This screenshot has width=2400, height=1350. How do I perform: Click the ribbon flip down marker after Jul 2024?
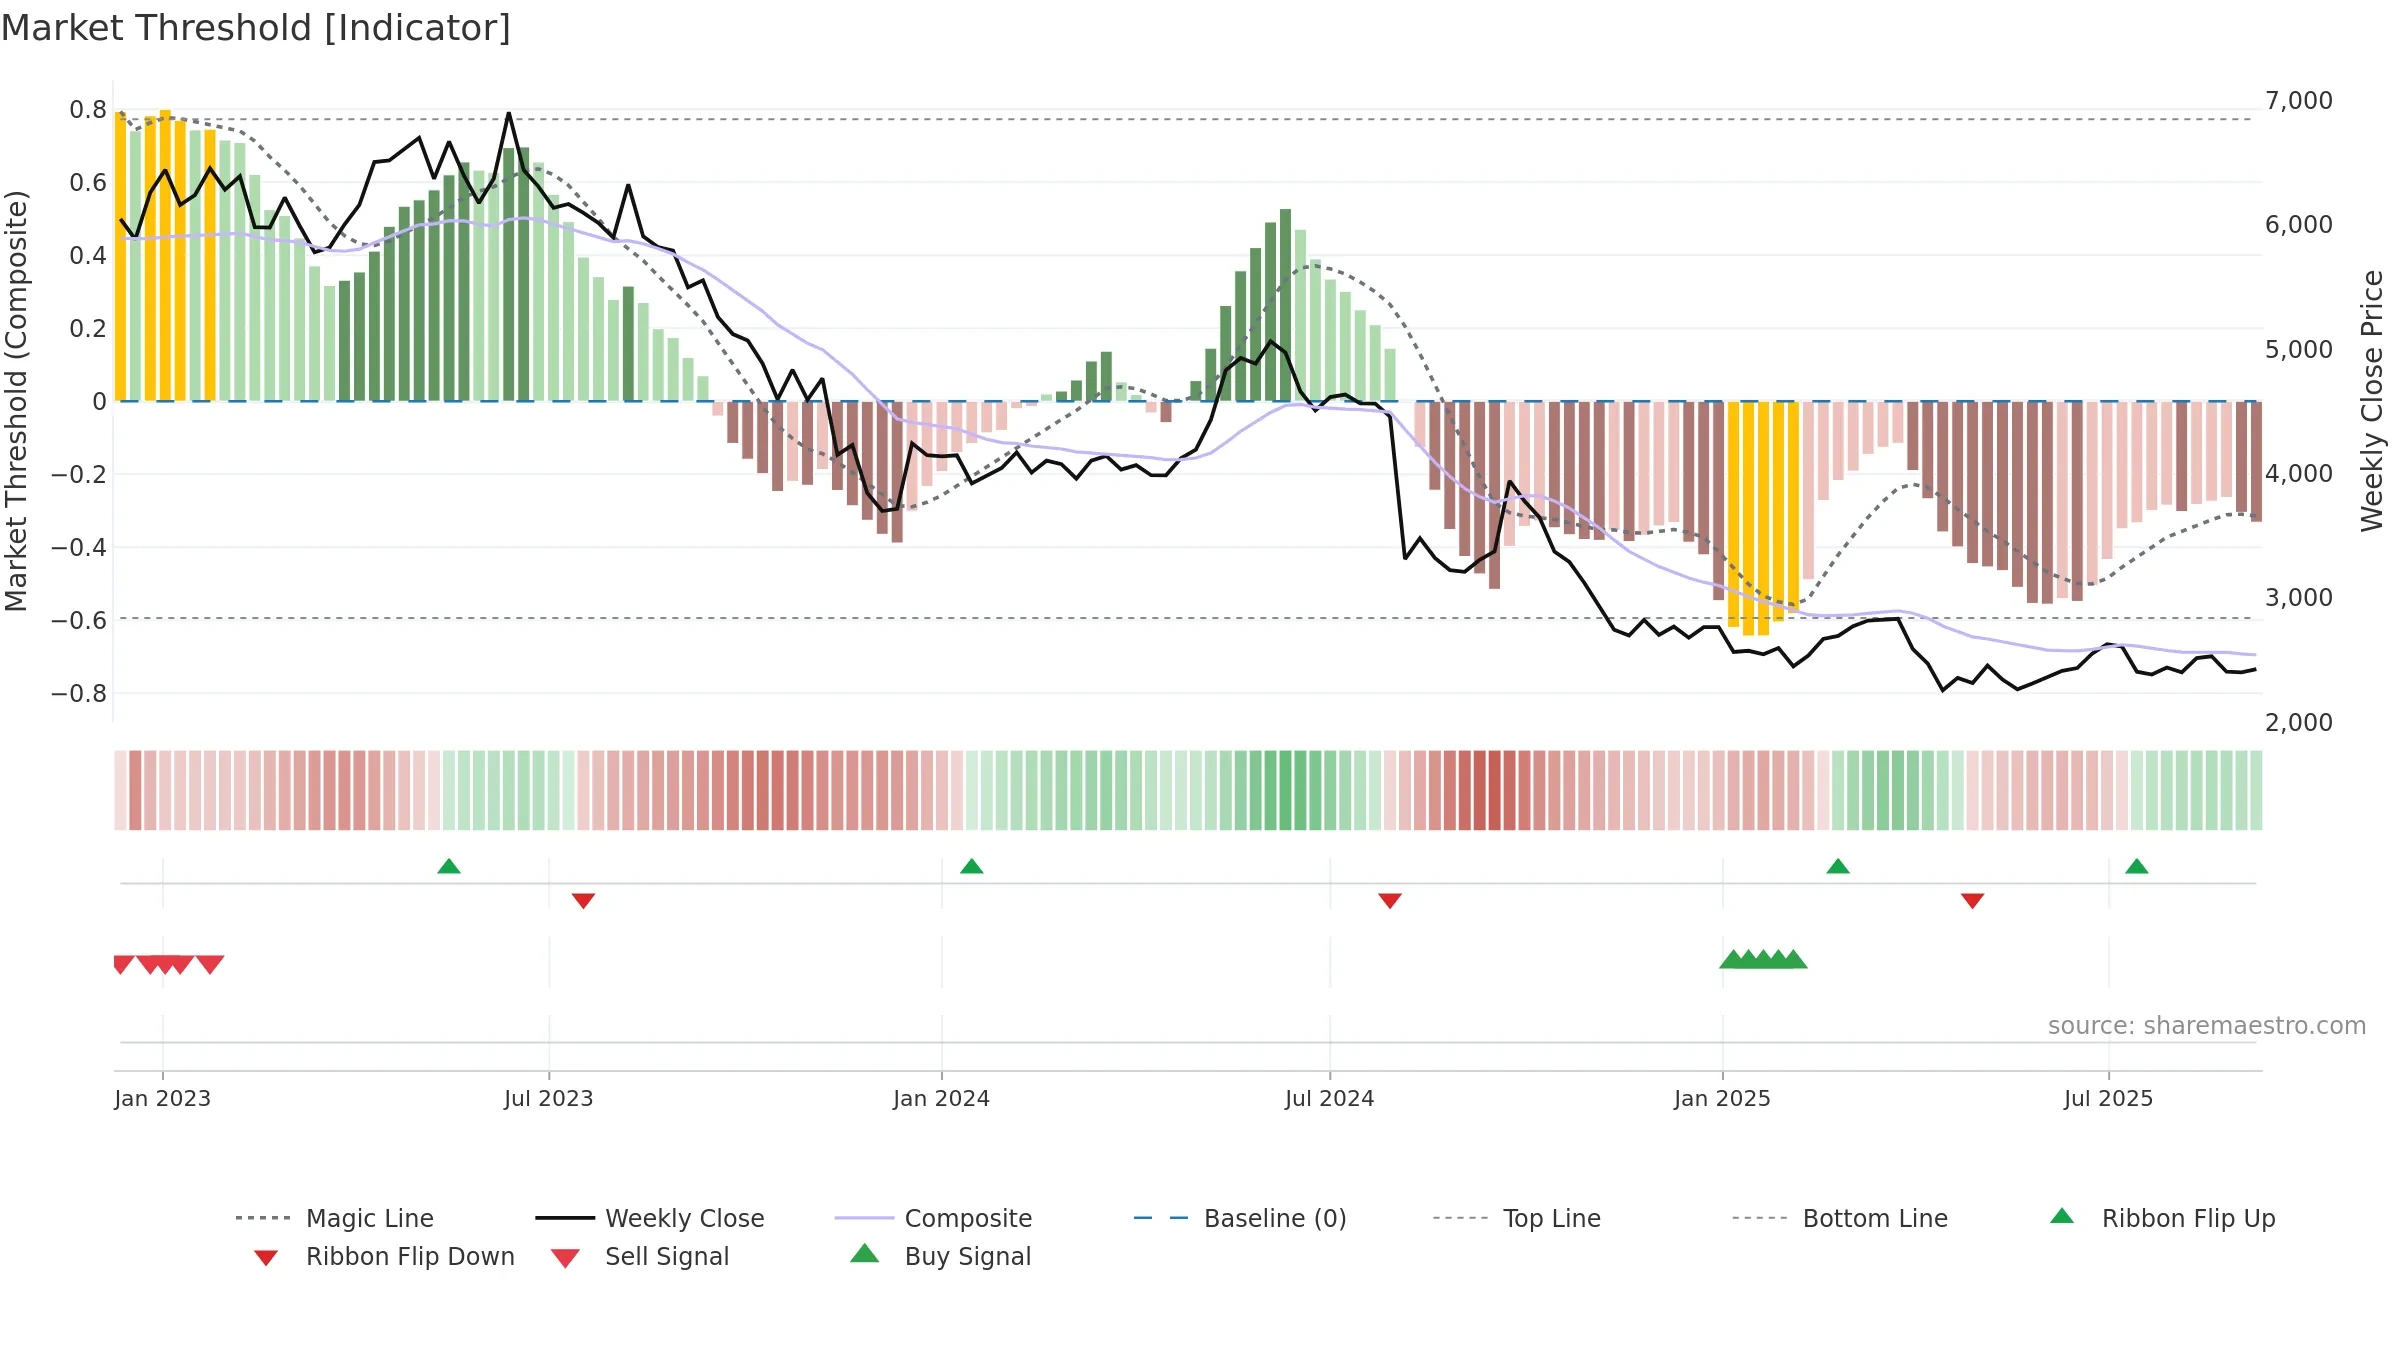(x=1390, y=901)
